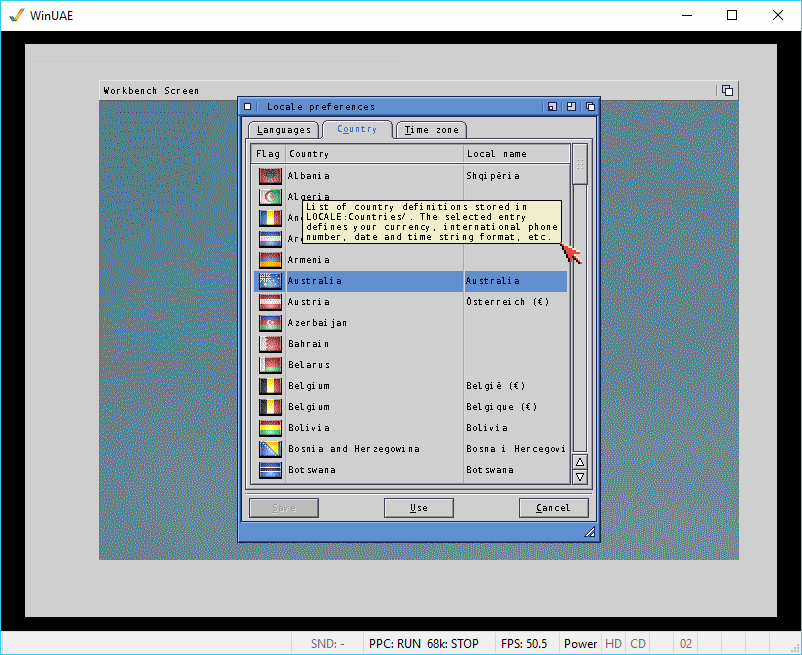The height and width of the screenshot is (655, 802).
Task: Click the Armenia flag icon
Action: tap(270, 260)
